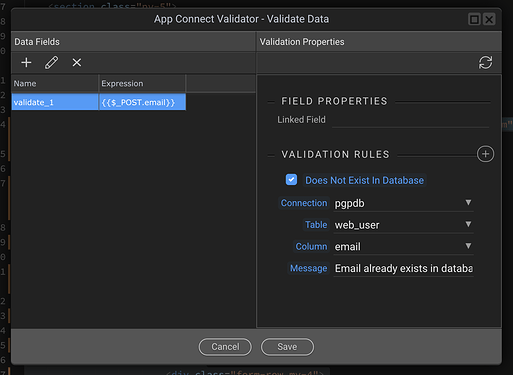Add a new validation rule with circled plus

tap(485, 154)
